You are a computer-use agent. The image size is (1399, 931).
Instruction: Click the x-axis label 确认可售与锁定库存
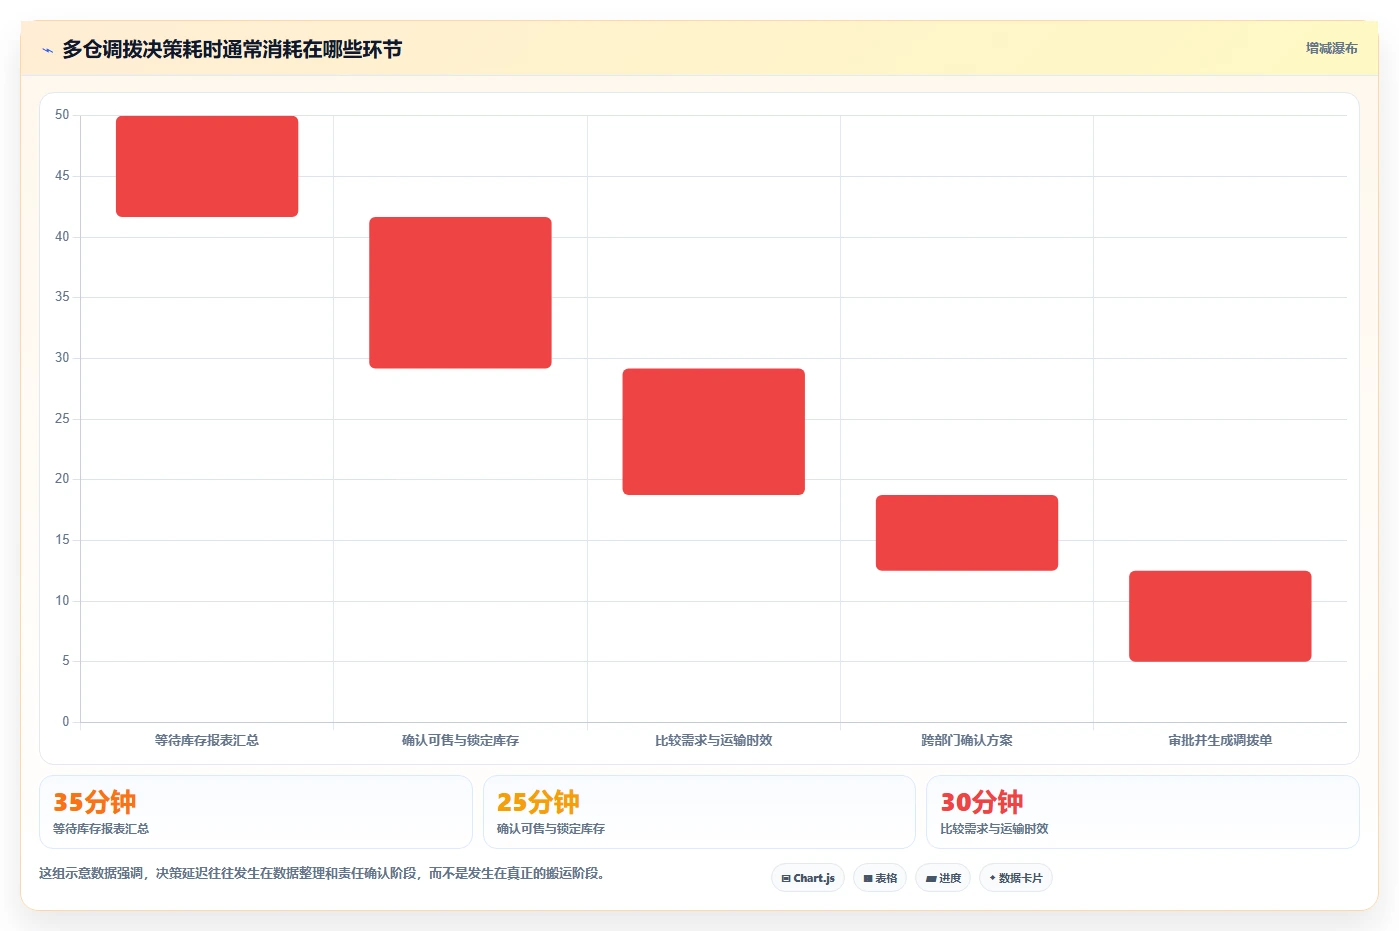[460, 741]
